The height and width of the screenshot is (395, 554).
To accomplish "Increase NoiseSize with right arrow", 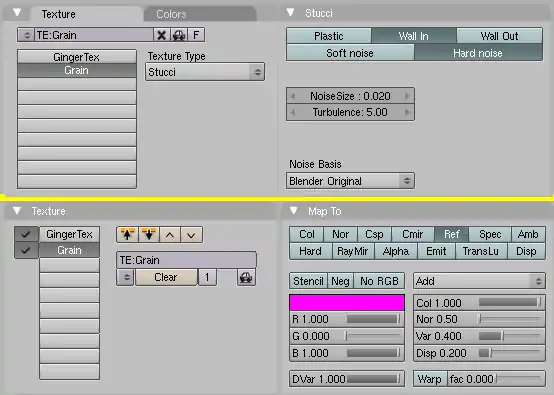I will click(408, 96).
